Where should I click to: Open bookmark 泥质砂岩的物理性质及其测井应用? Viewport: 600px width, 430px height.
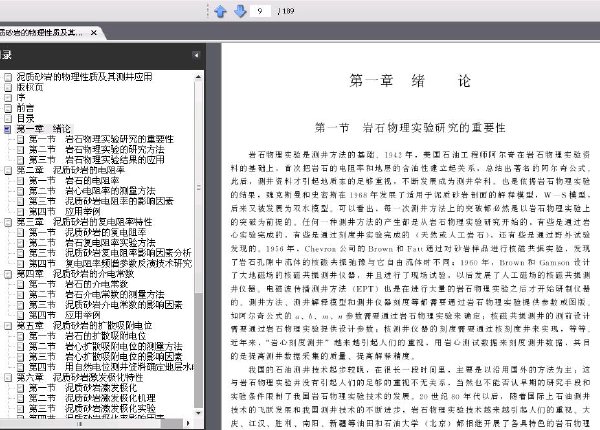pyautogui.click(x=85, y=77)
